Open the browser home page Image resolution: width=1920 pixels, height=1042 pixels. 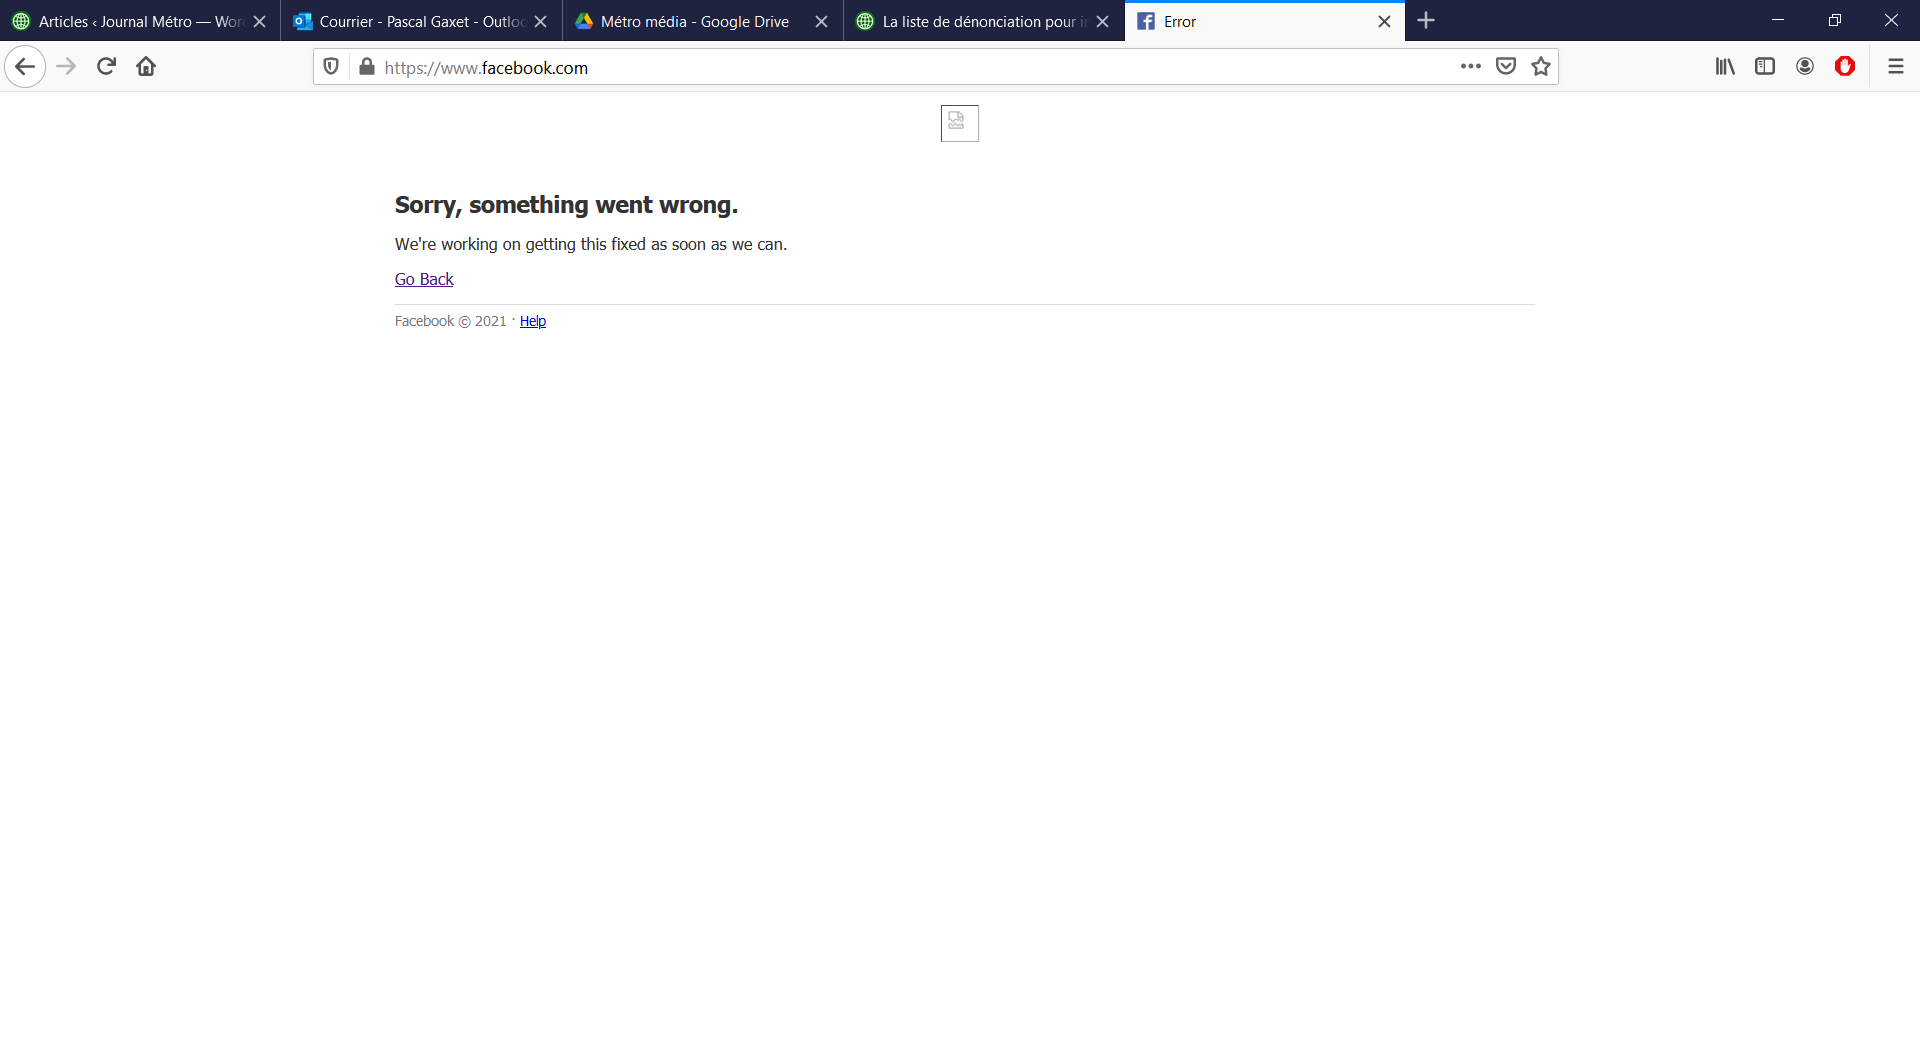[146, 67]
